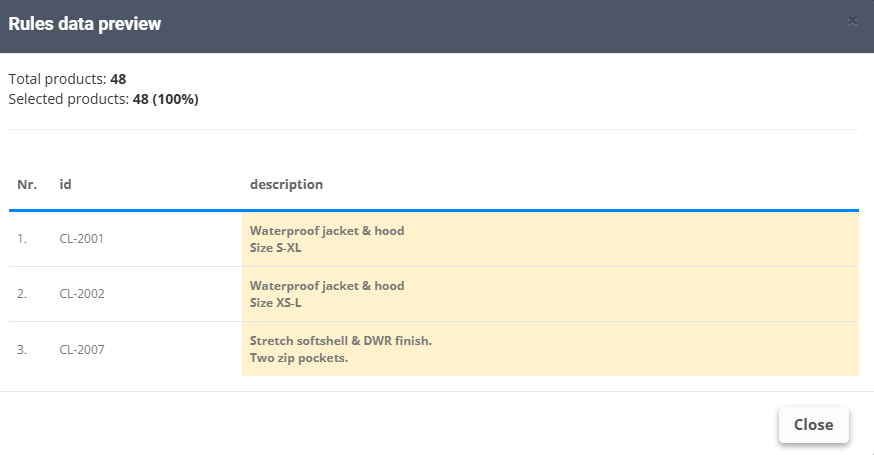Select the Selected products 48 (100%) text
Viewport: 874px width, 455px height.
(x=104, y=99)
